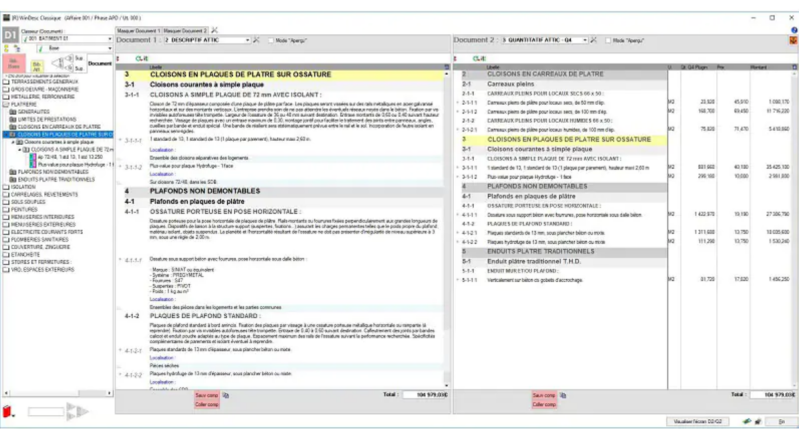Select the Masquer Document 2 tab

(185, 31)
